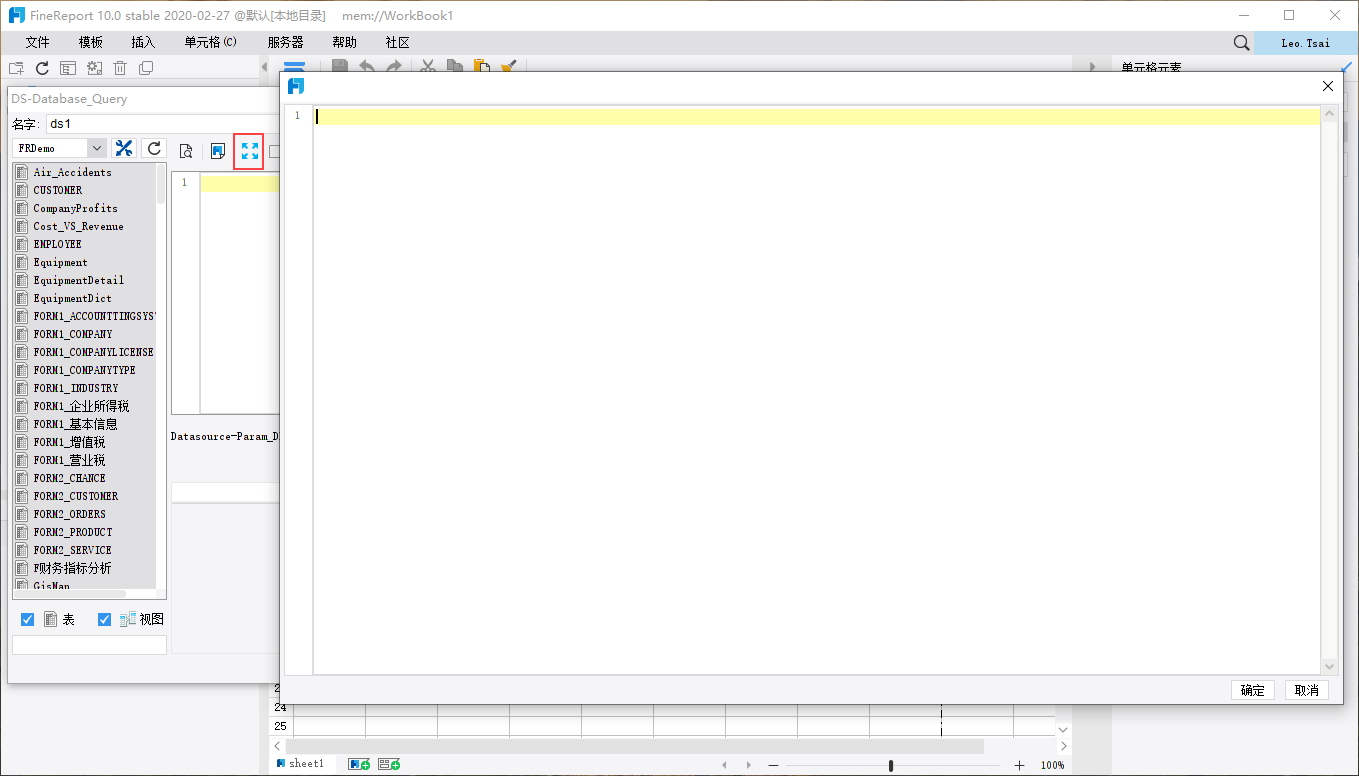Screen dimensions: 1359x776
Task: Refresh the FRDemo table list
Action: 154,149
